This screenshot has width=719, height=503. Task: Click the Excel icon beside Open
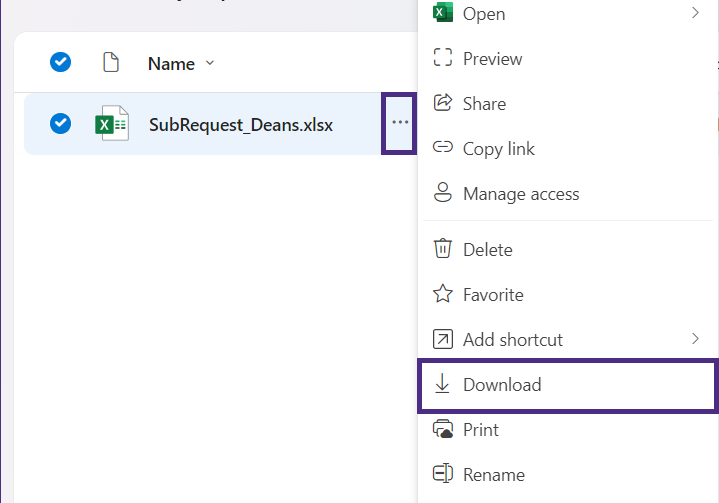(442, 13)
